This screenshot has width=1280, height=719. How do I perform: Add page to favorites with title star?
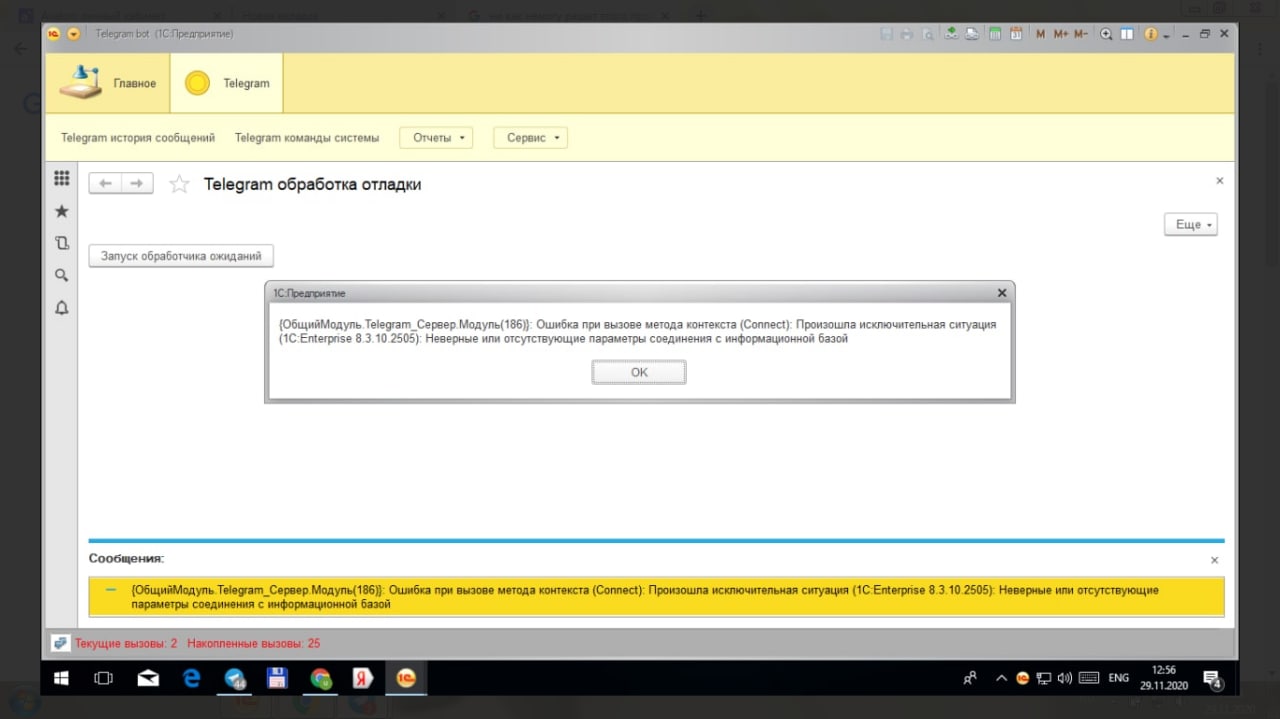pos(179,184)
